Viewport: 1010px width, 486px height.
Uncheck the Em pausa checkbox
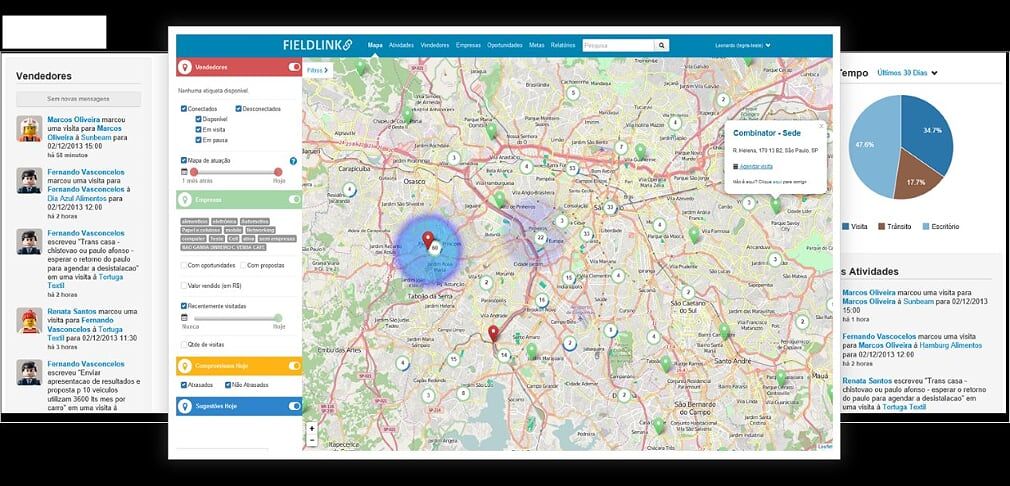pyautogui.click(x=198, y=139)
